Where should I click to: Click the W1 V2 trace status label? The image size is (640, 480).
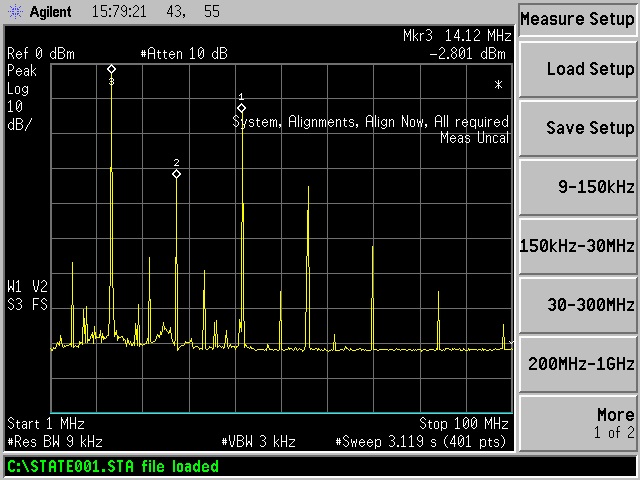27,287
